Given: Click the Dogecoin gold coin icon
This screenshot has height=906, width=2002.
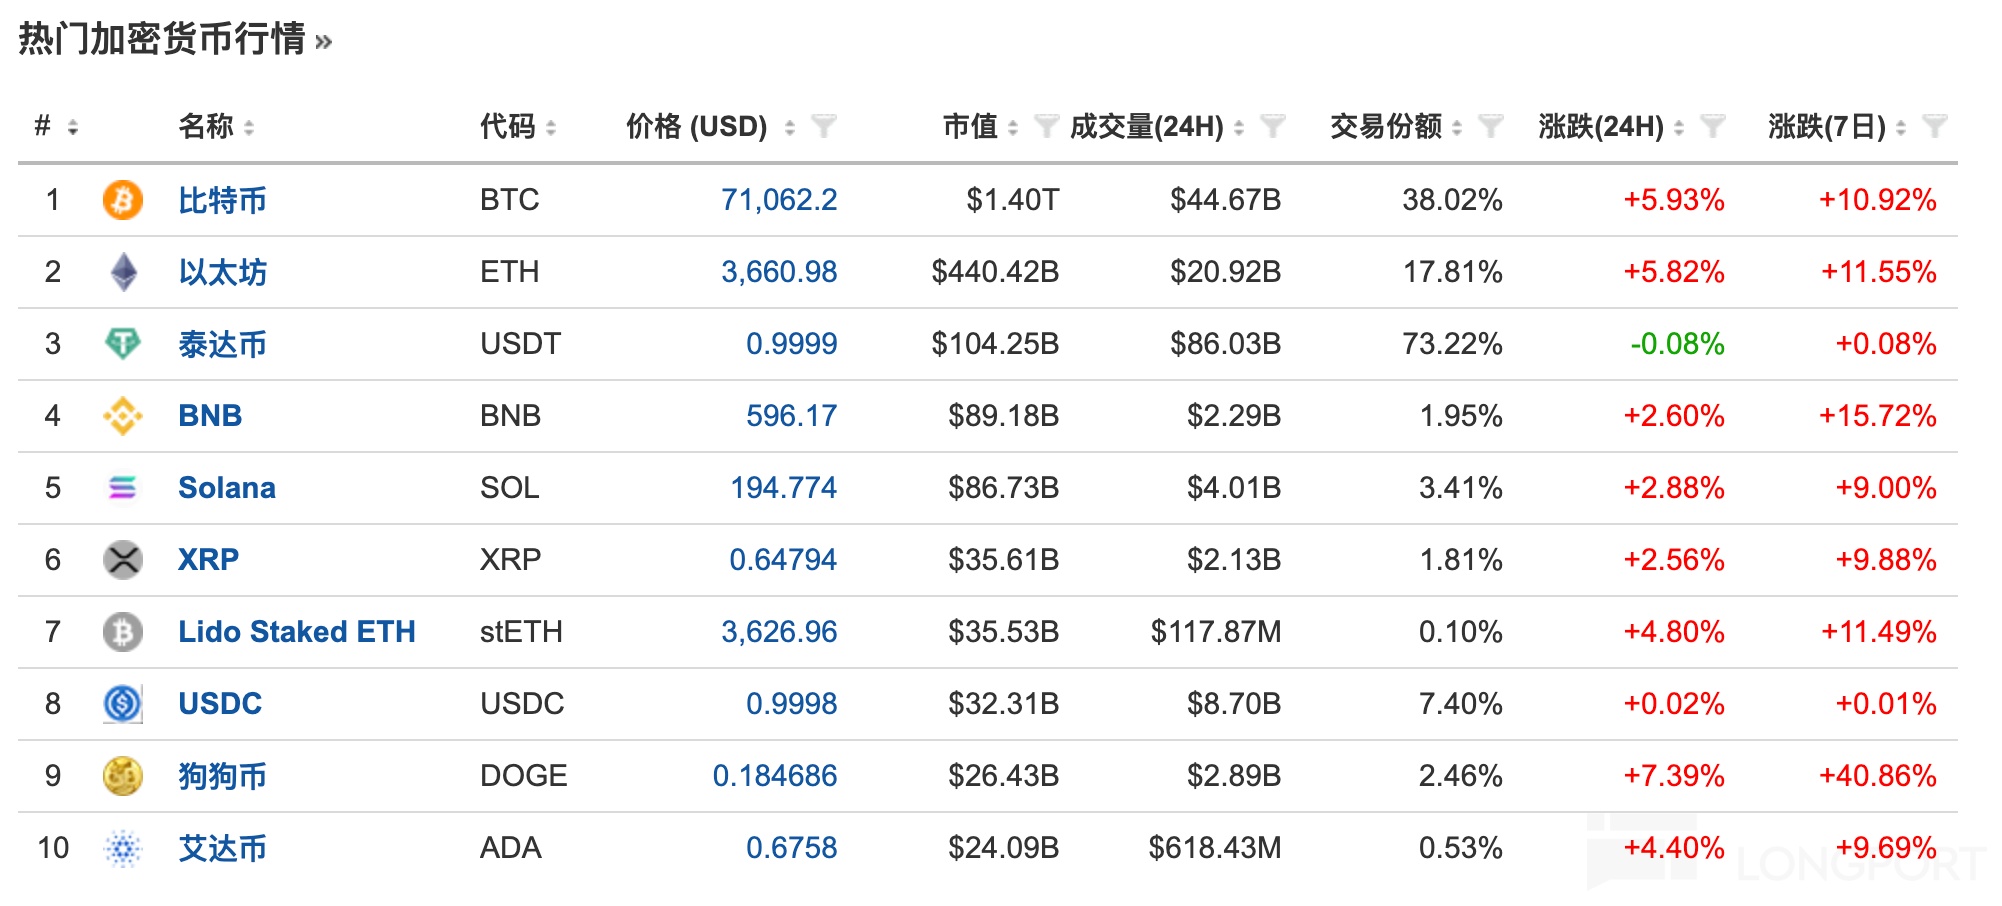Looking at the screenshot, I should point(123,776).
